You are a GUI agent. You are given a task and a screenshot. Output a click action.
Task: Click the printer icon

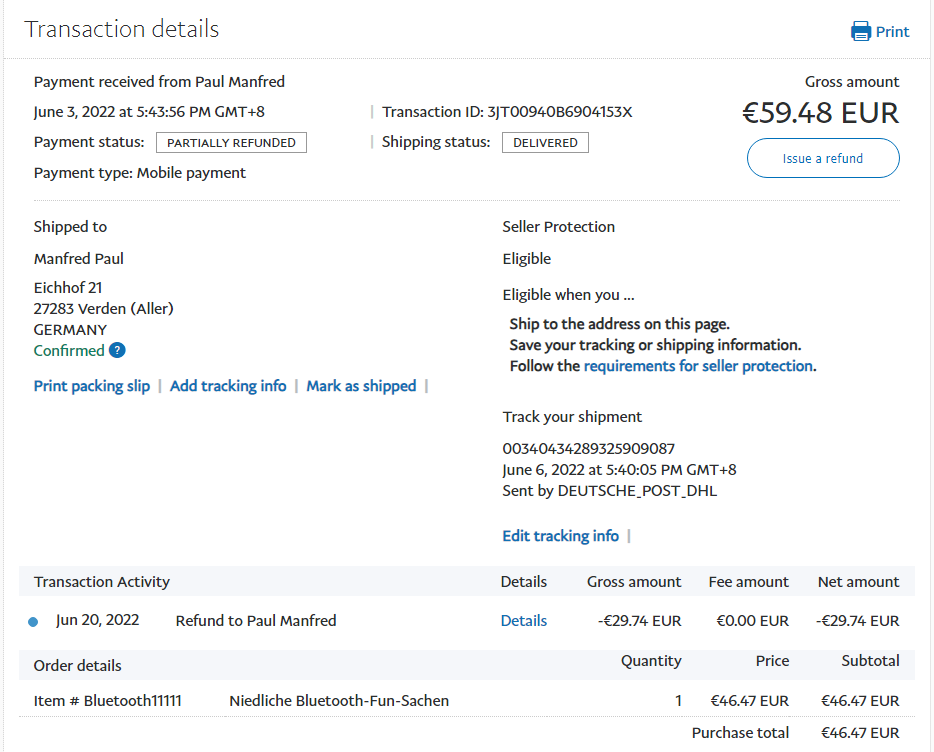tap(860, 31)
